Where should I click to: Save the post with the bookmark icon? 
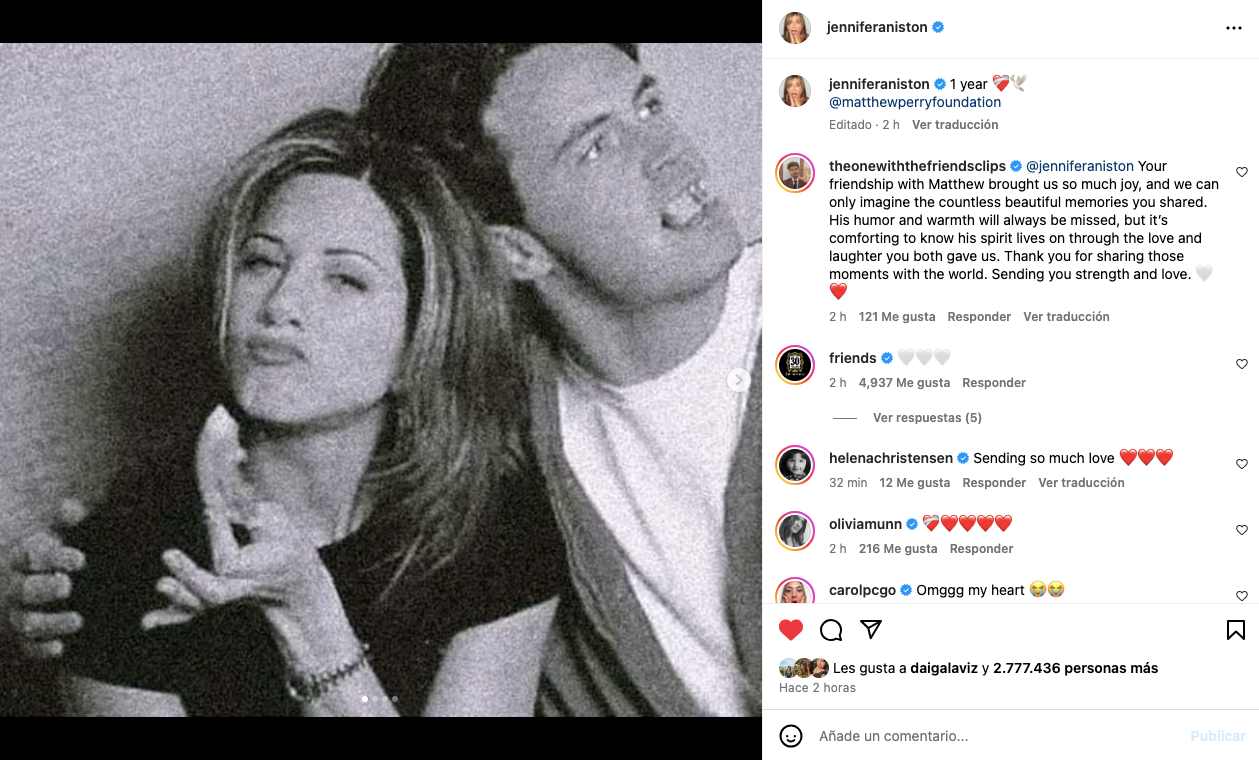point(1235,630)
